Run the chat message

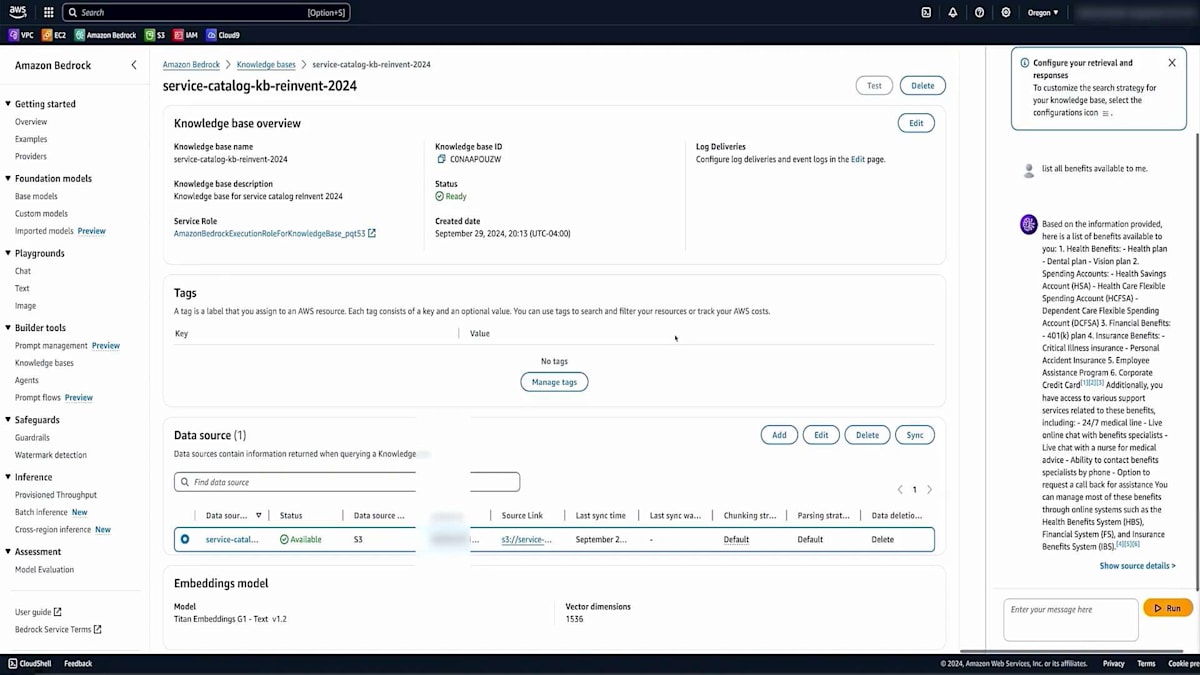coord(1167,608)
